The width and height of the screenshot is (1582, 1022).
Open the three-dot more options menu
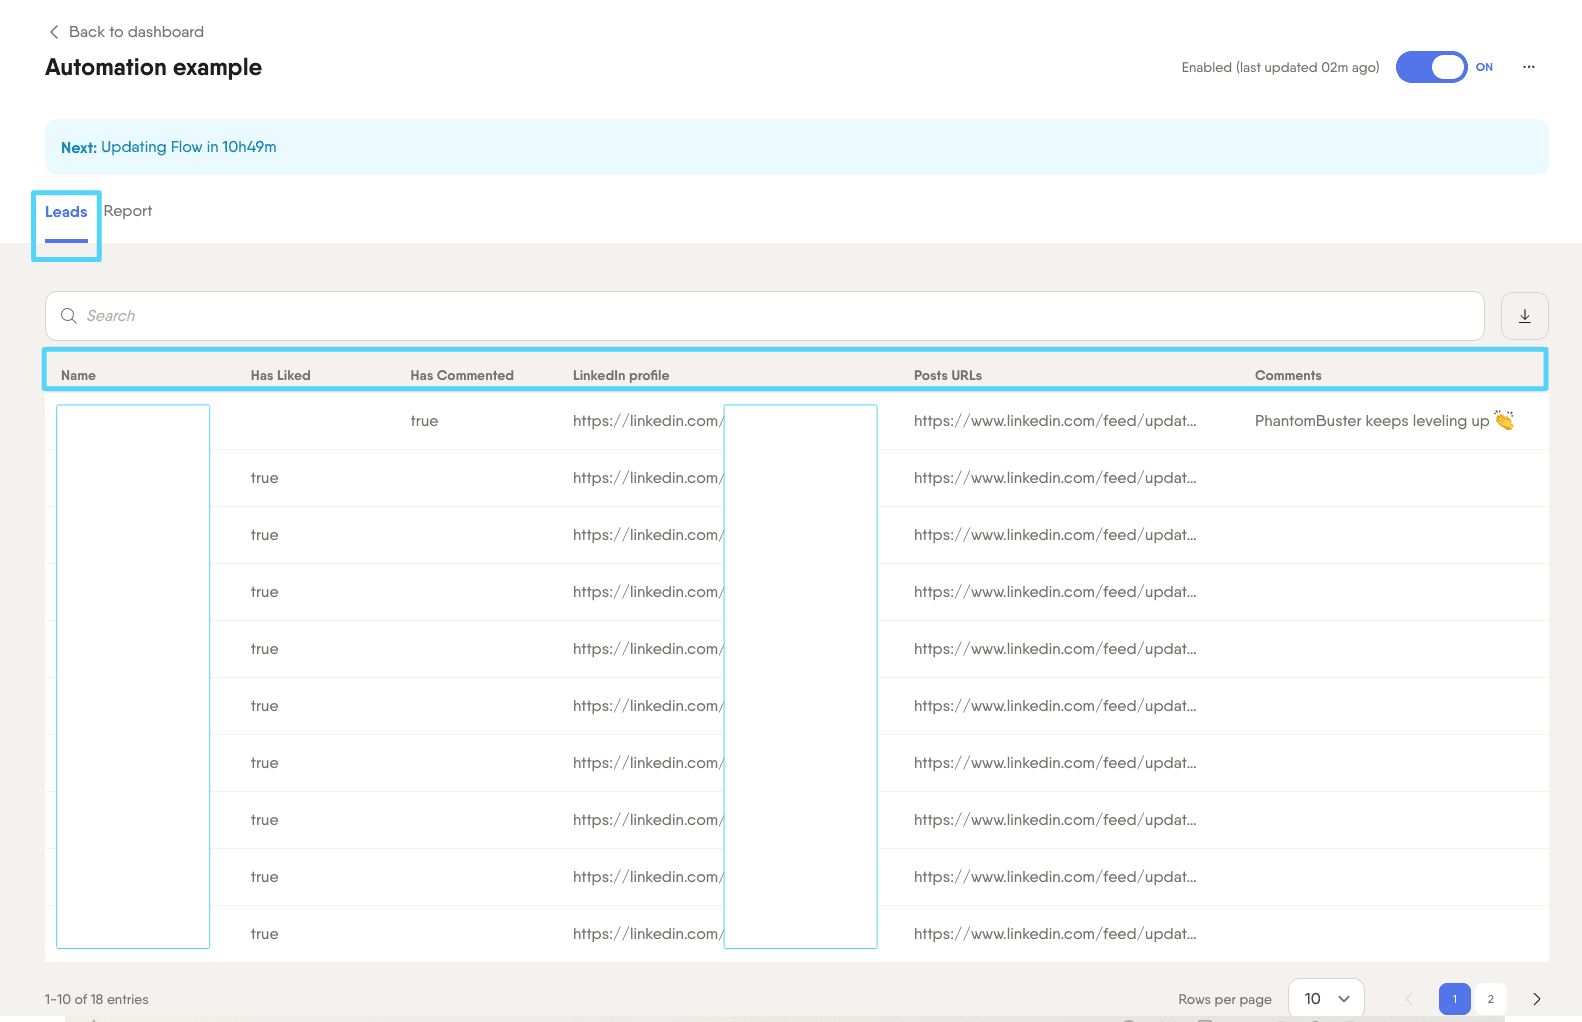[x=1528, y=67]
